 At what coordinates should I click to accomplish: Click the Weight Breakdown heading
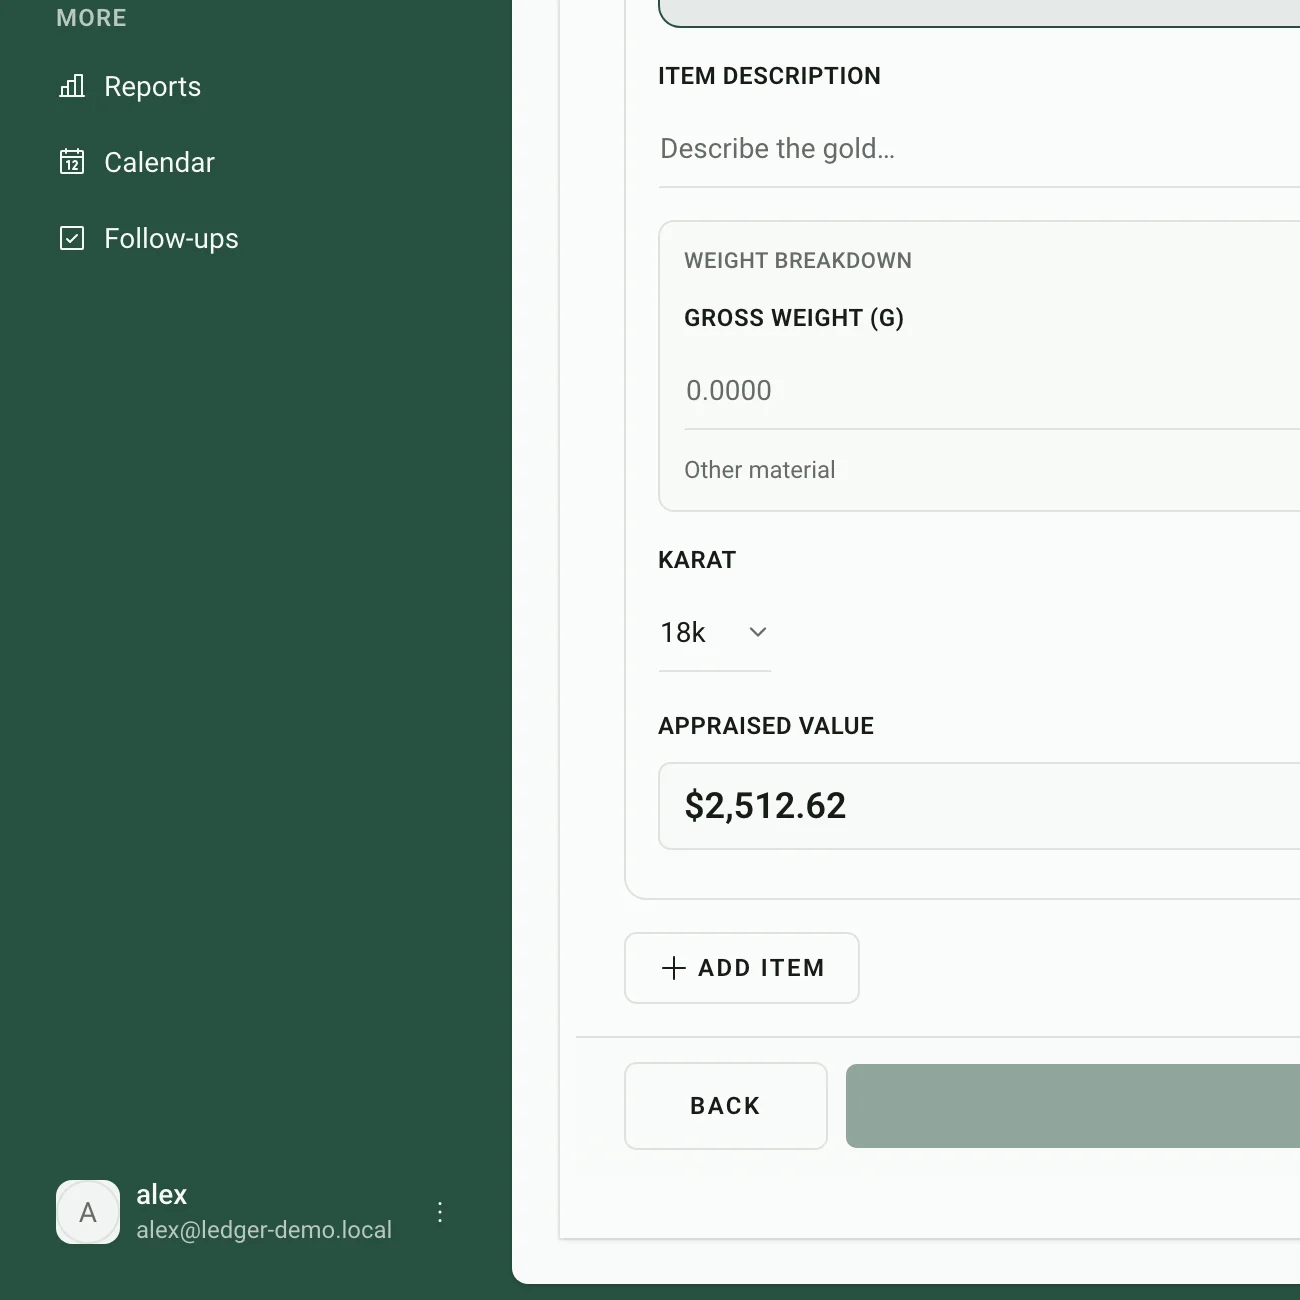coord(798,261)
